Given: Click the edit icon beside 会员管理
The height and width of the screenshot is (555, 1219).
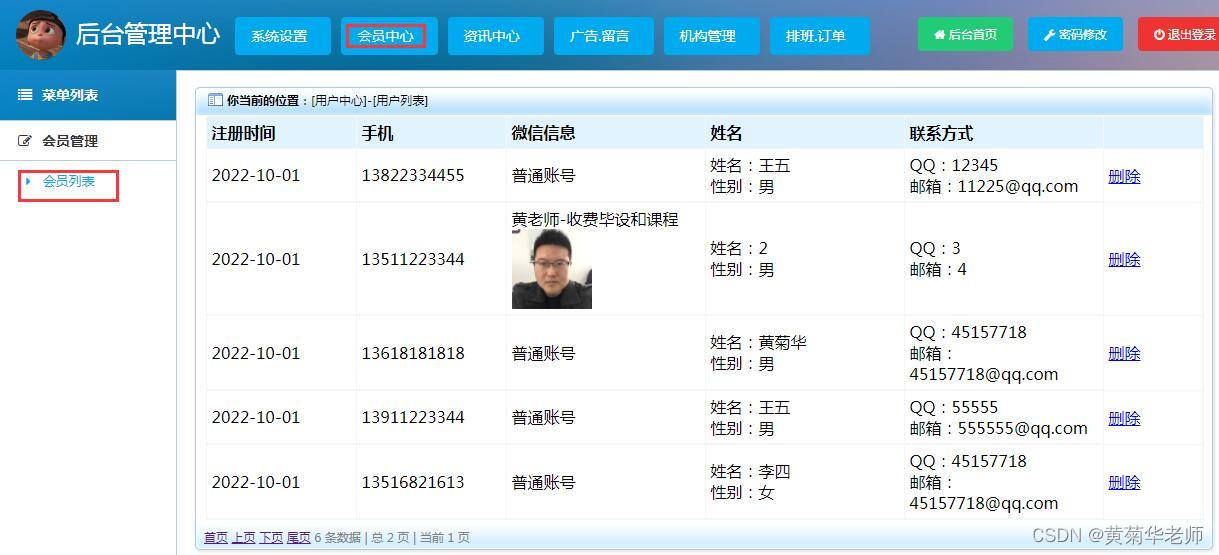Looking at the screenshot, I should click(x=25, y=141).
